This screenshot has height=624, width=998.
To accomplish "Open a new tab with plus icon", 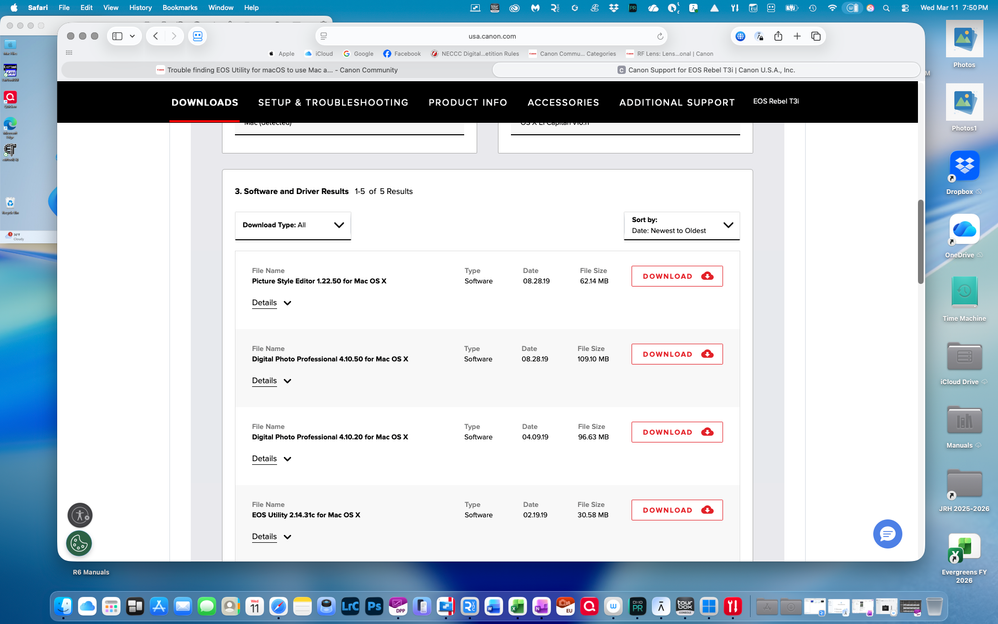I will (797, 36).
